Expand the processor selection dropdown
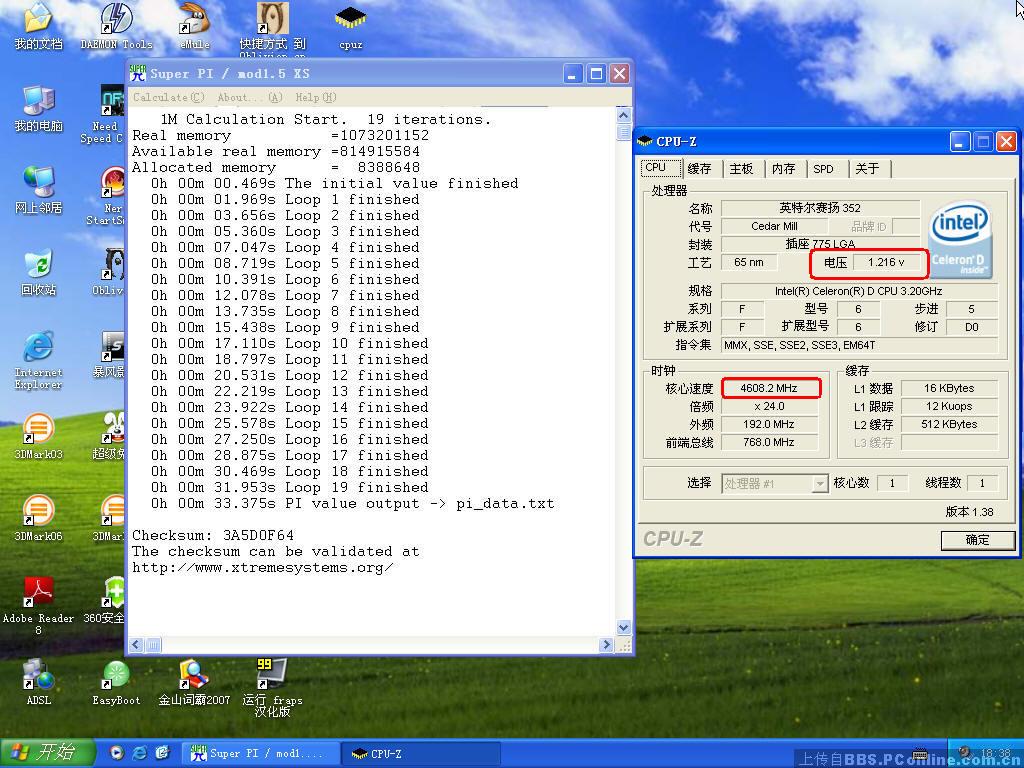The image size is (1024, 768). pyautogui.click(x=820, y=484)
